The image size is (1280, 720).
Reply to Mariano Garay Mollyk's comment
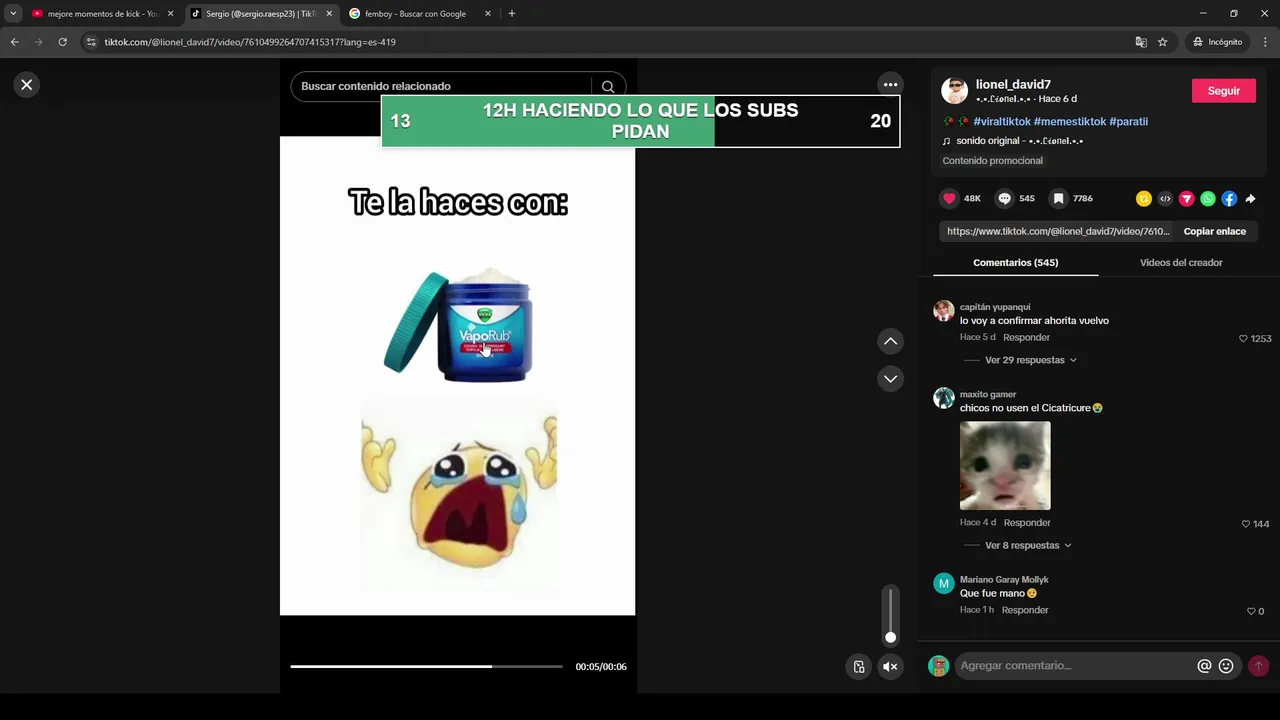click(1025, 610)
